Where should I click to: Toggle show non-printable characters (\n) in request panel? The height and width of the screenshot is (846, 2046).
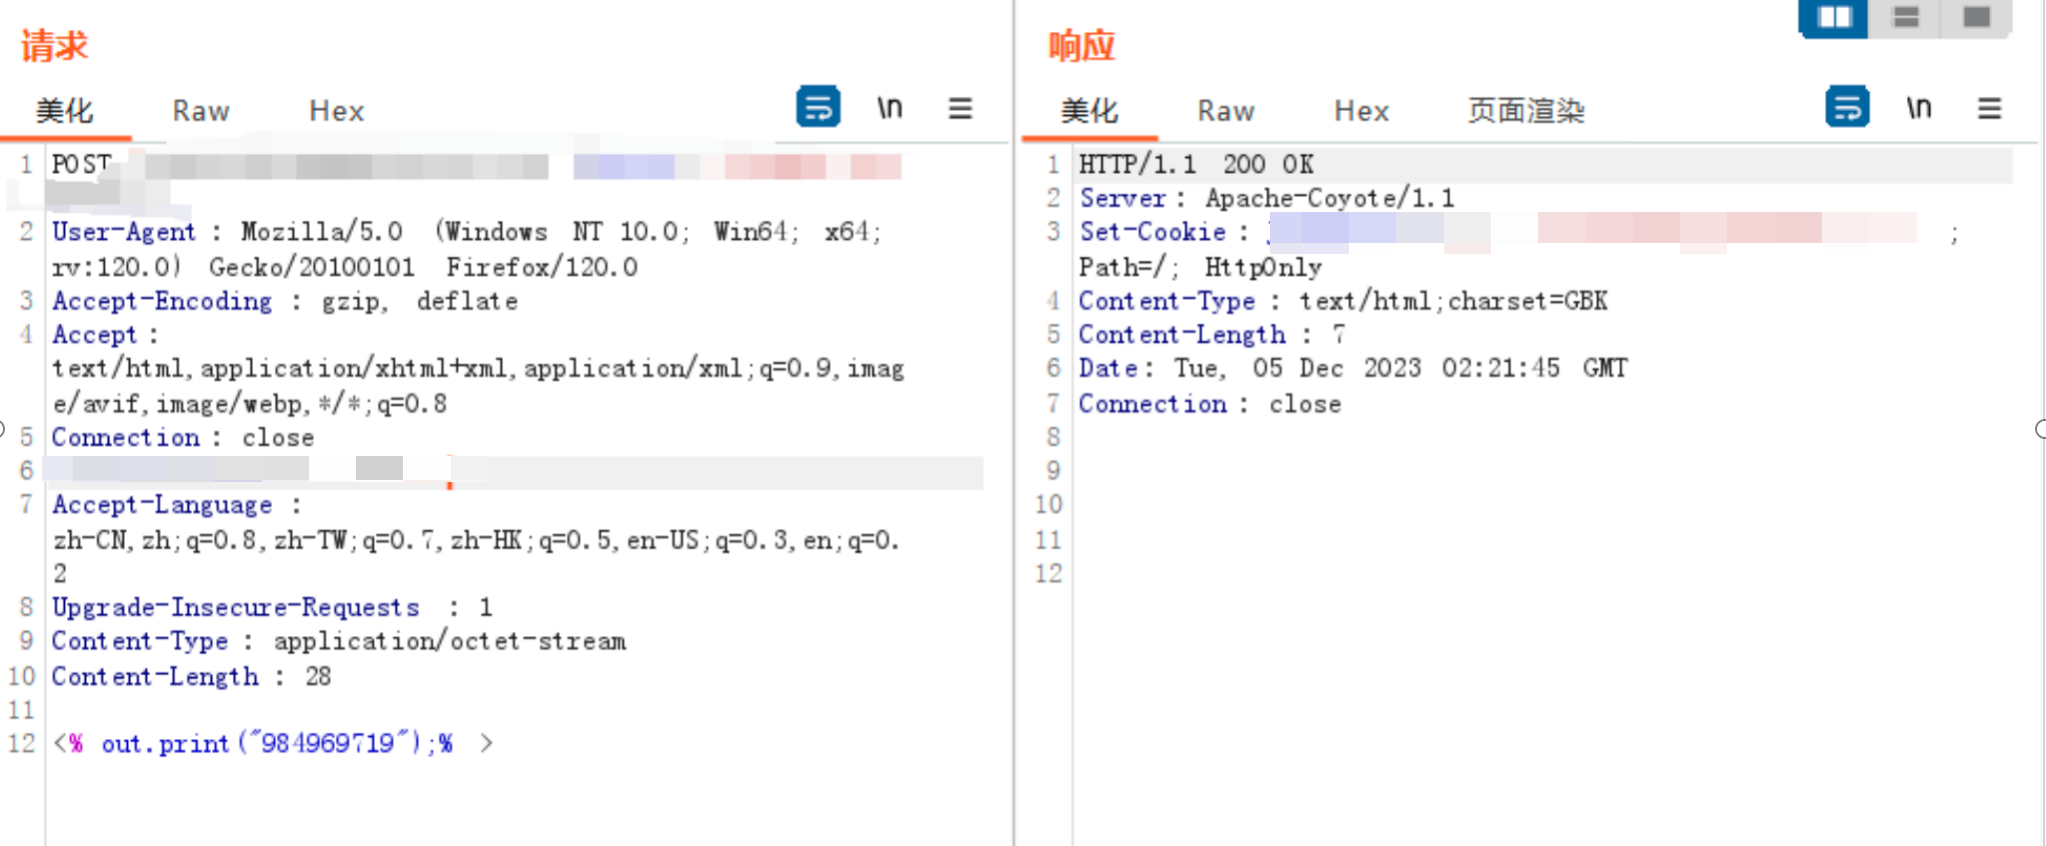pos(890,107)
